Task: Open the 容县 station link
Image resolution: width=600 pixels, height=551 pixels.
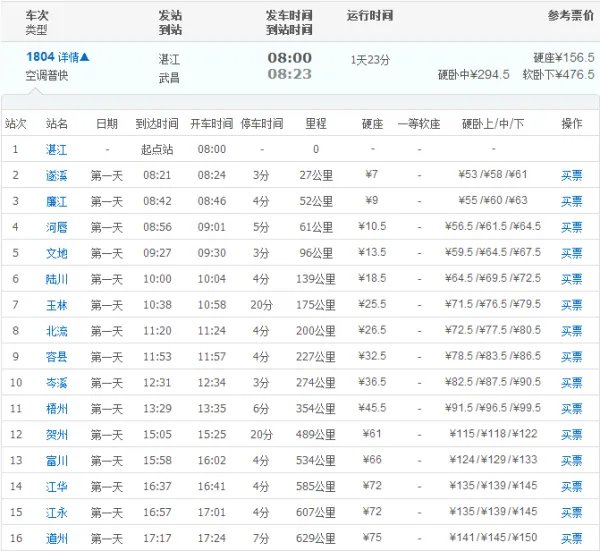Action: (57, 357)
